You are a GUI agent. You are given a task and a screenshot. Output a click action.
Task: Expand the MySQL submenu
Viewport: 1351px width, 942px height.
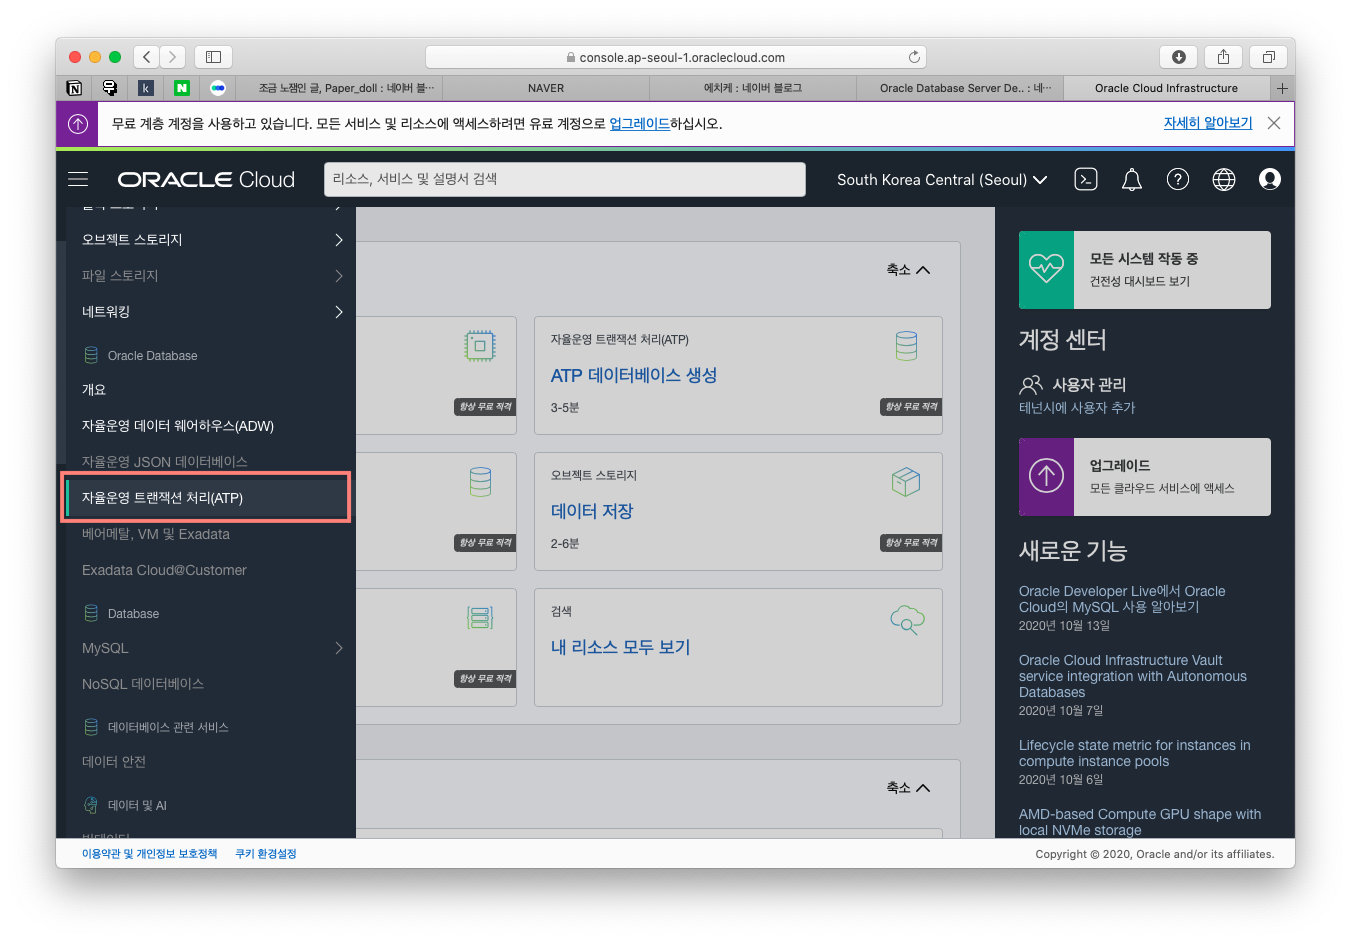pos(338,648)
